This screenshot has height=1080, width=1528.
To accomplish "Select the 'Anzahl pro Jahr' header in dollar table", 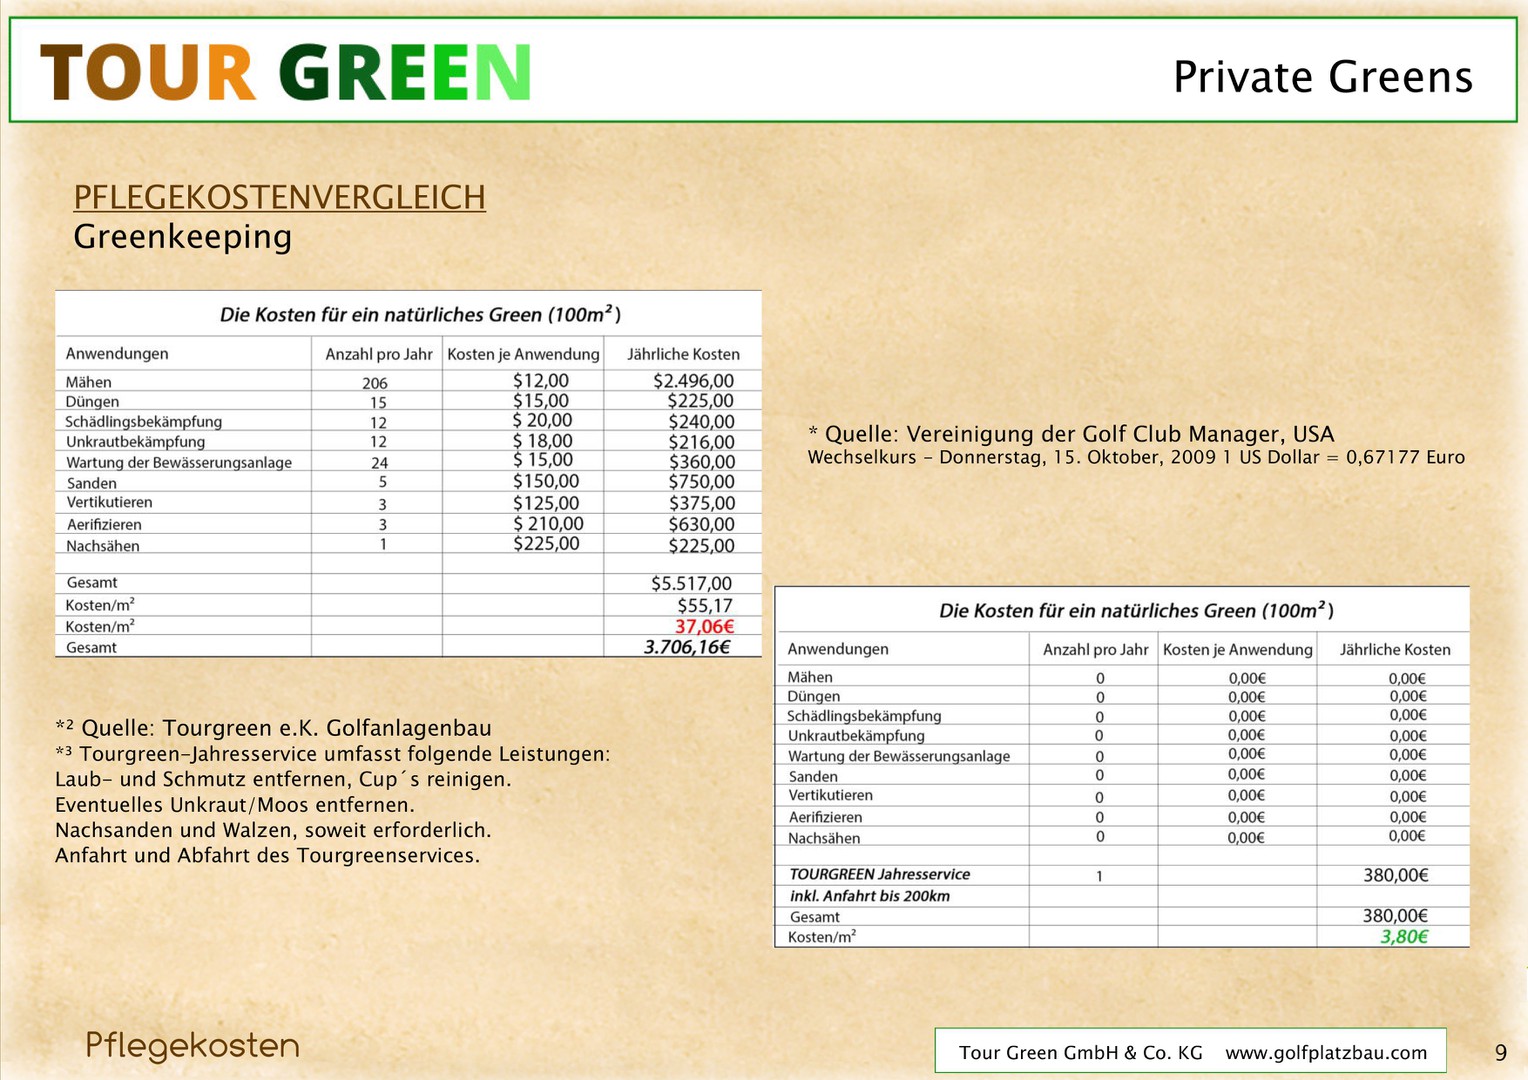I will tap(379, 354).
